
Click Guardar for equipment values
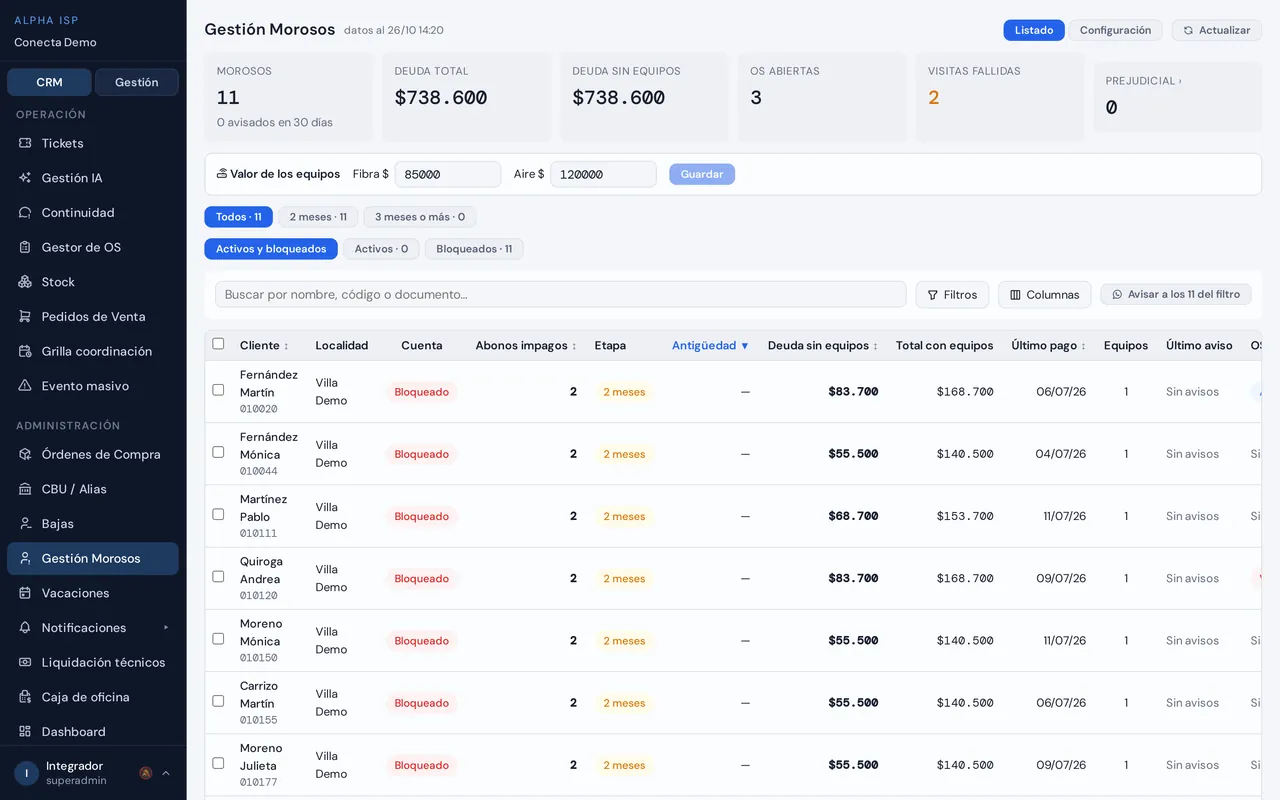click(x=702, y=174)
